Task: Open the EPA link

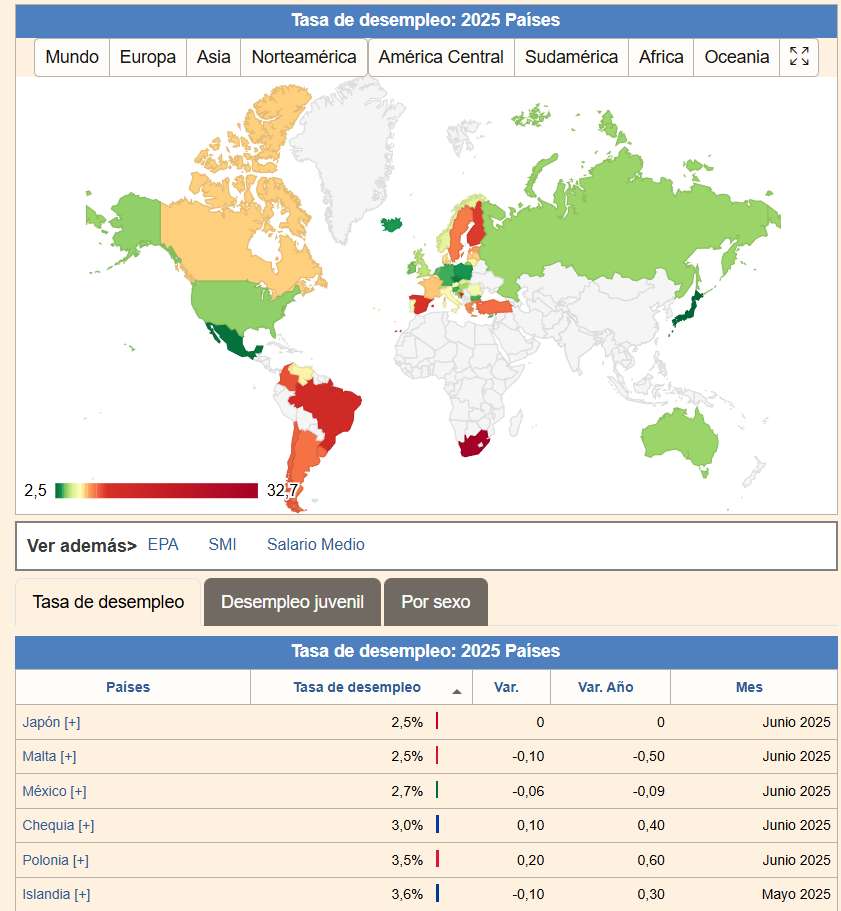Action: click(163, 545)
